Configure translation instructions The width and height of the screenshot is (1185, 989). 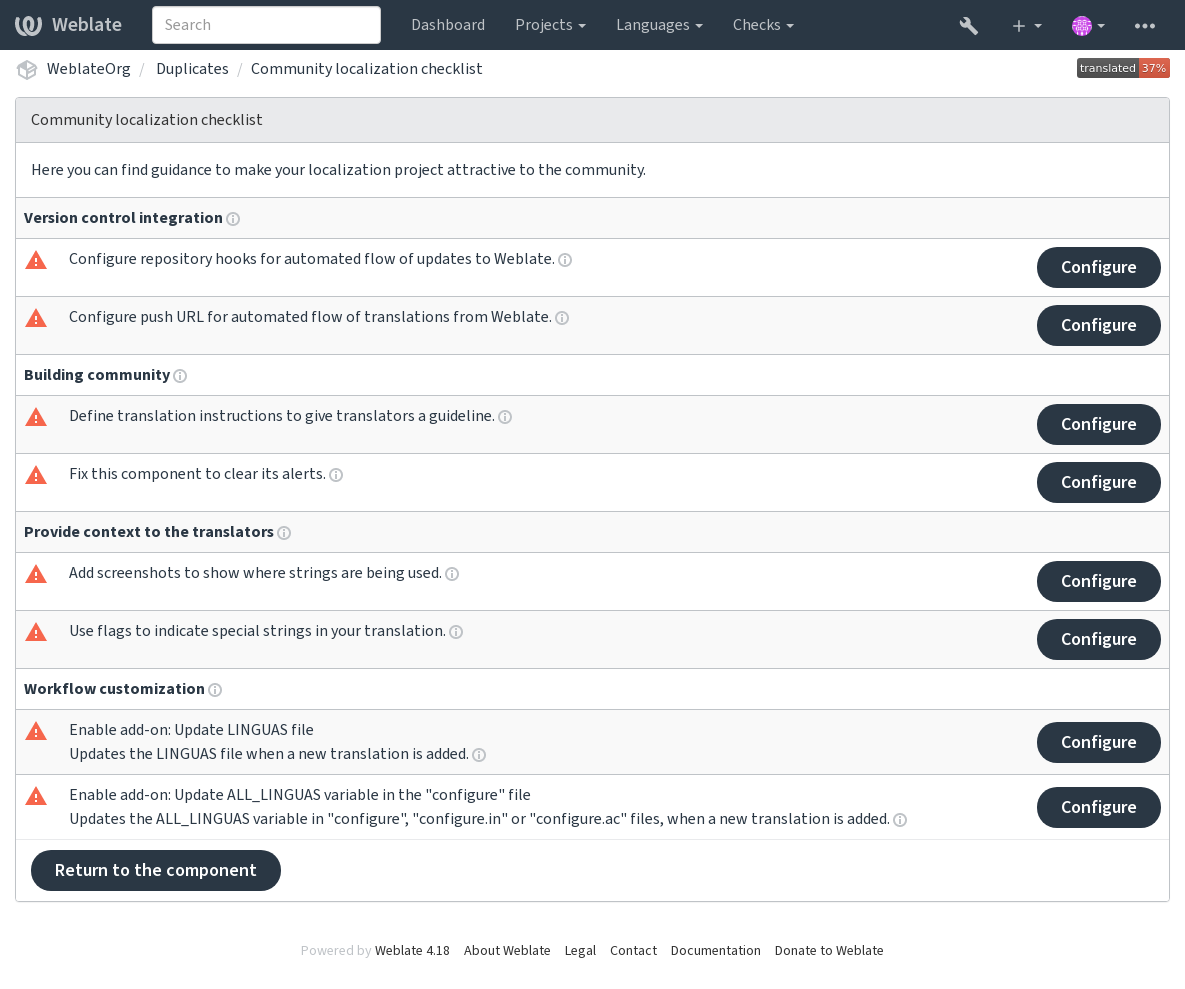[x=1098, y=425]
